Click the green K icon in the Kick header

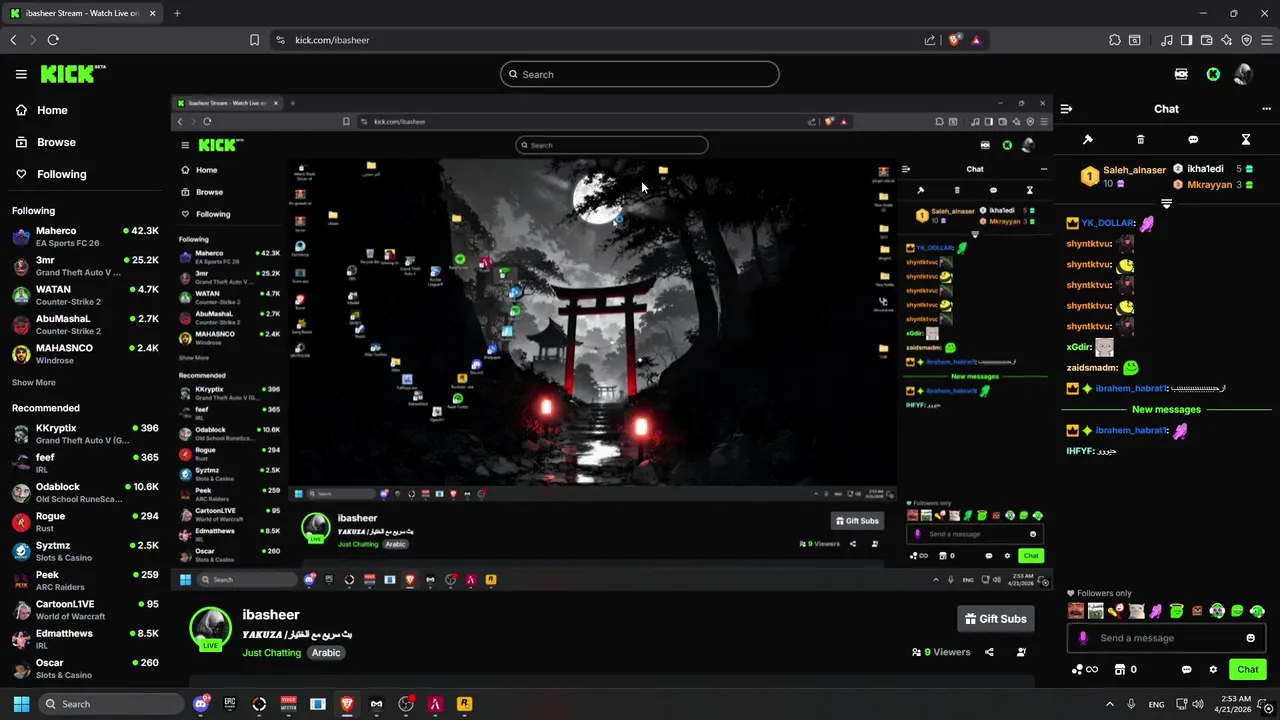coord(1213,74)
